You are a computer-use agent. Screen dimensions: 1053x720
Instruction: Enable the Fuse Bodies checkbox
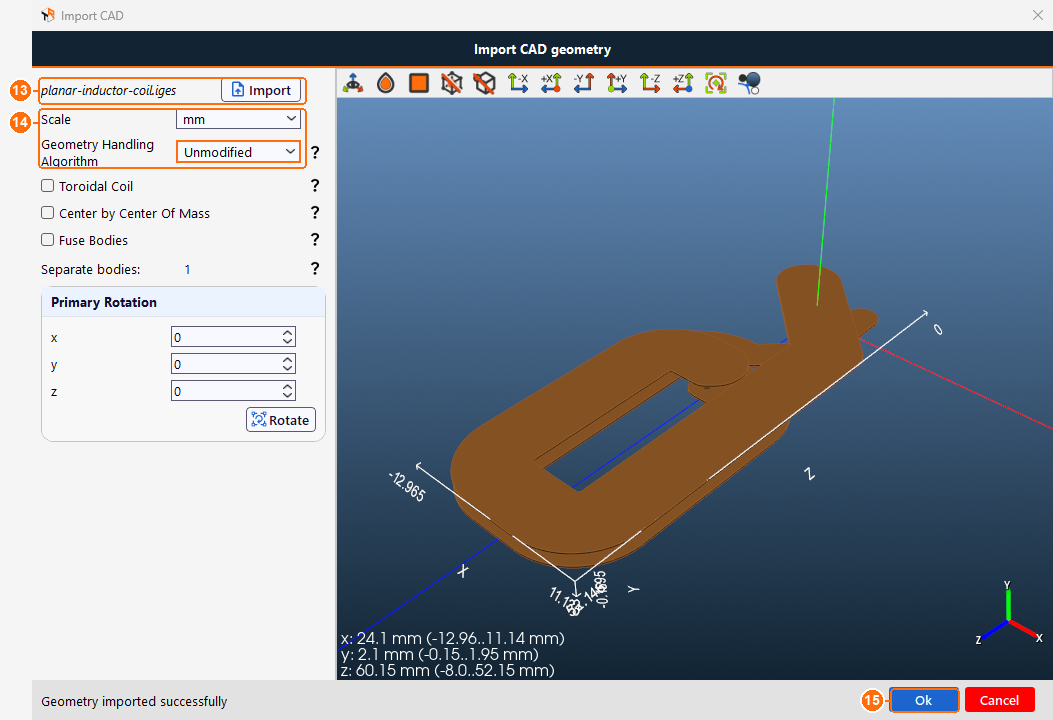(48, 240)
